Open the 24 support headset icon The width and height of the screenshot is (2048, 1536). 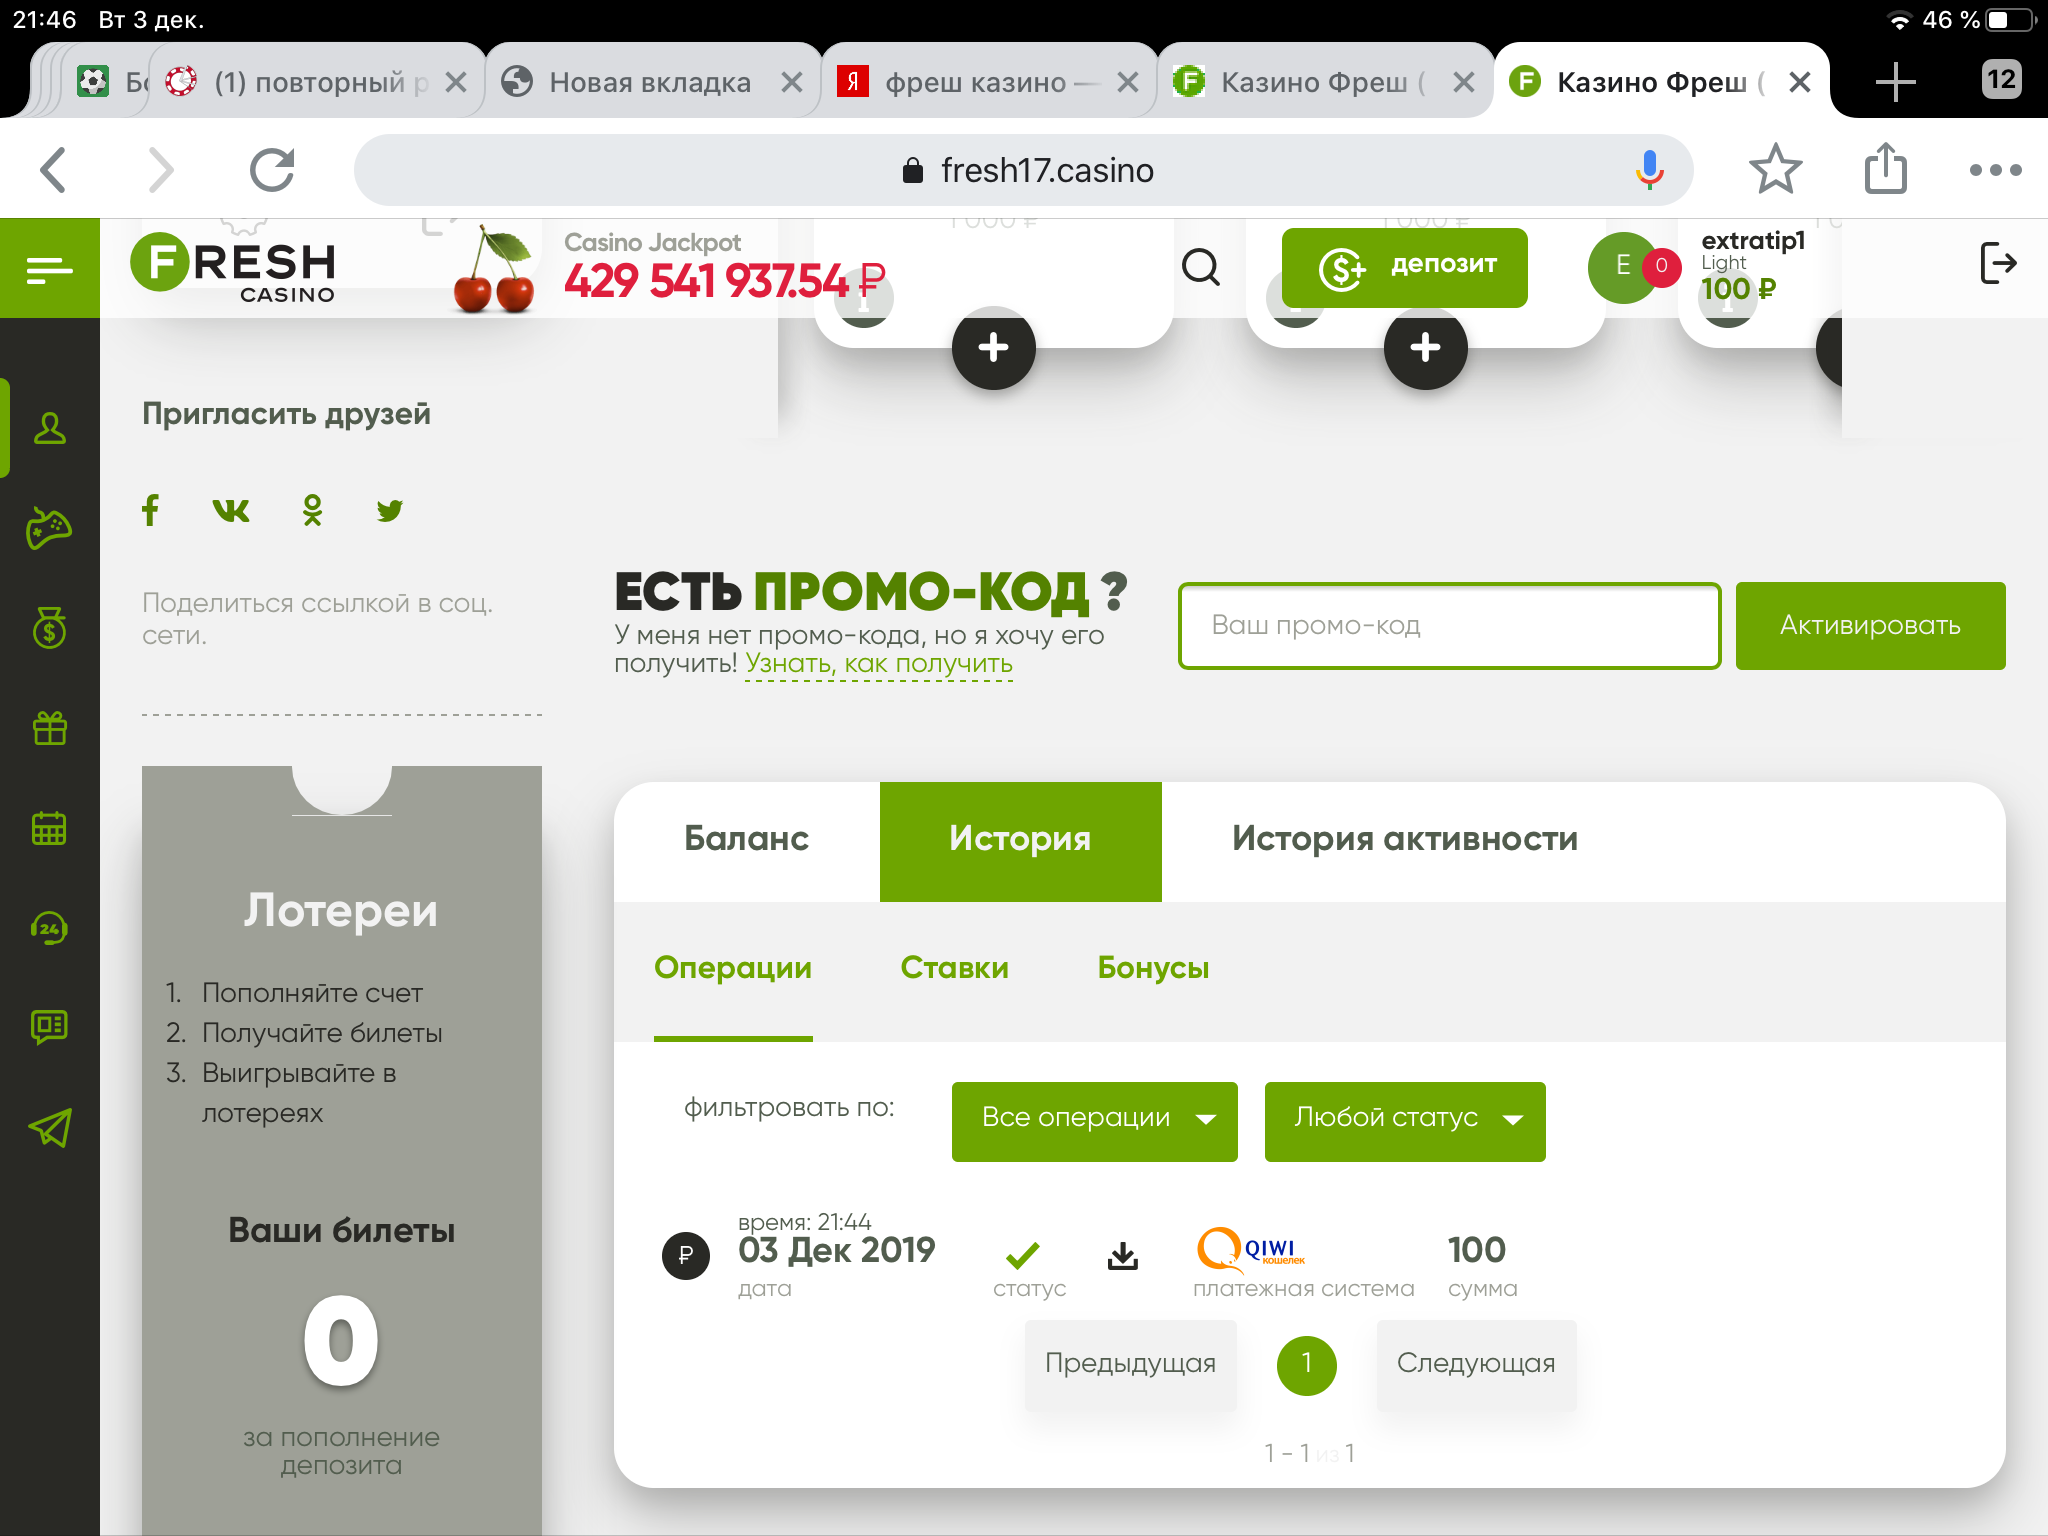(49, 928)
